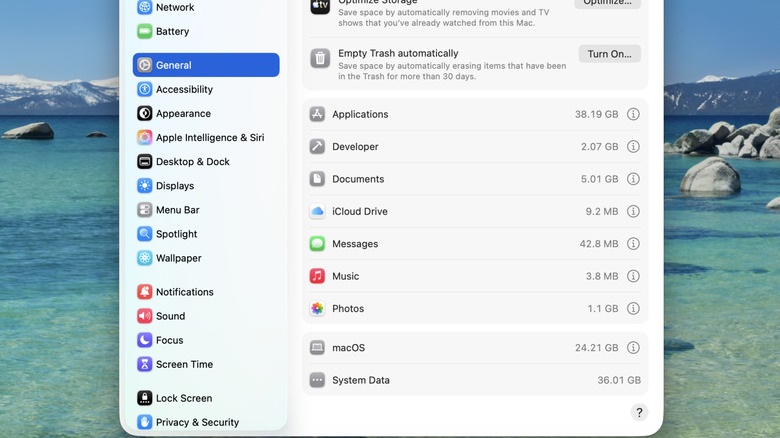
Task: Click the 3.8 MB Music size
Action: click(602, 276)
